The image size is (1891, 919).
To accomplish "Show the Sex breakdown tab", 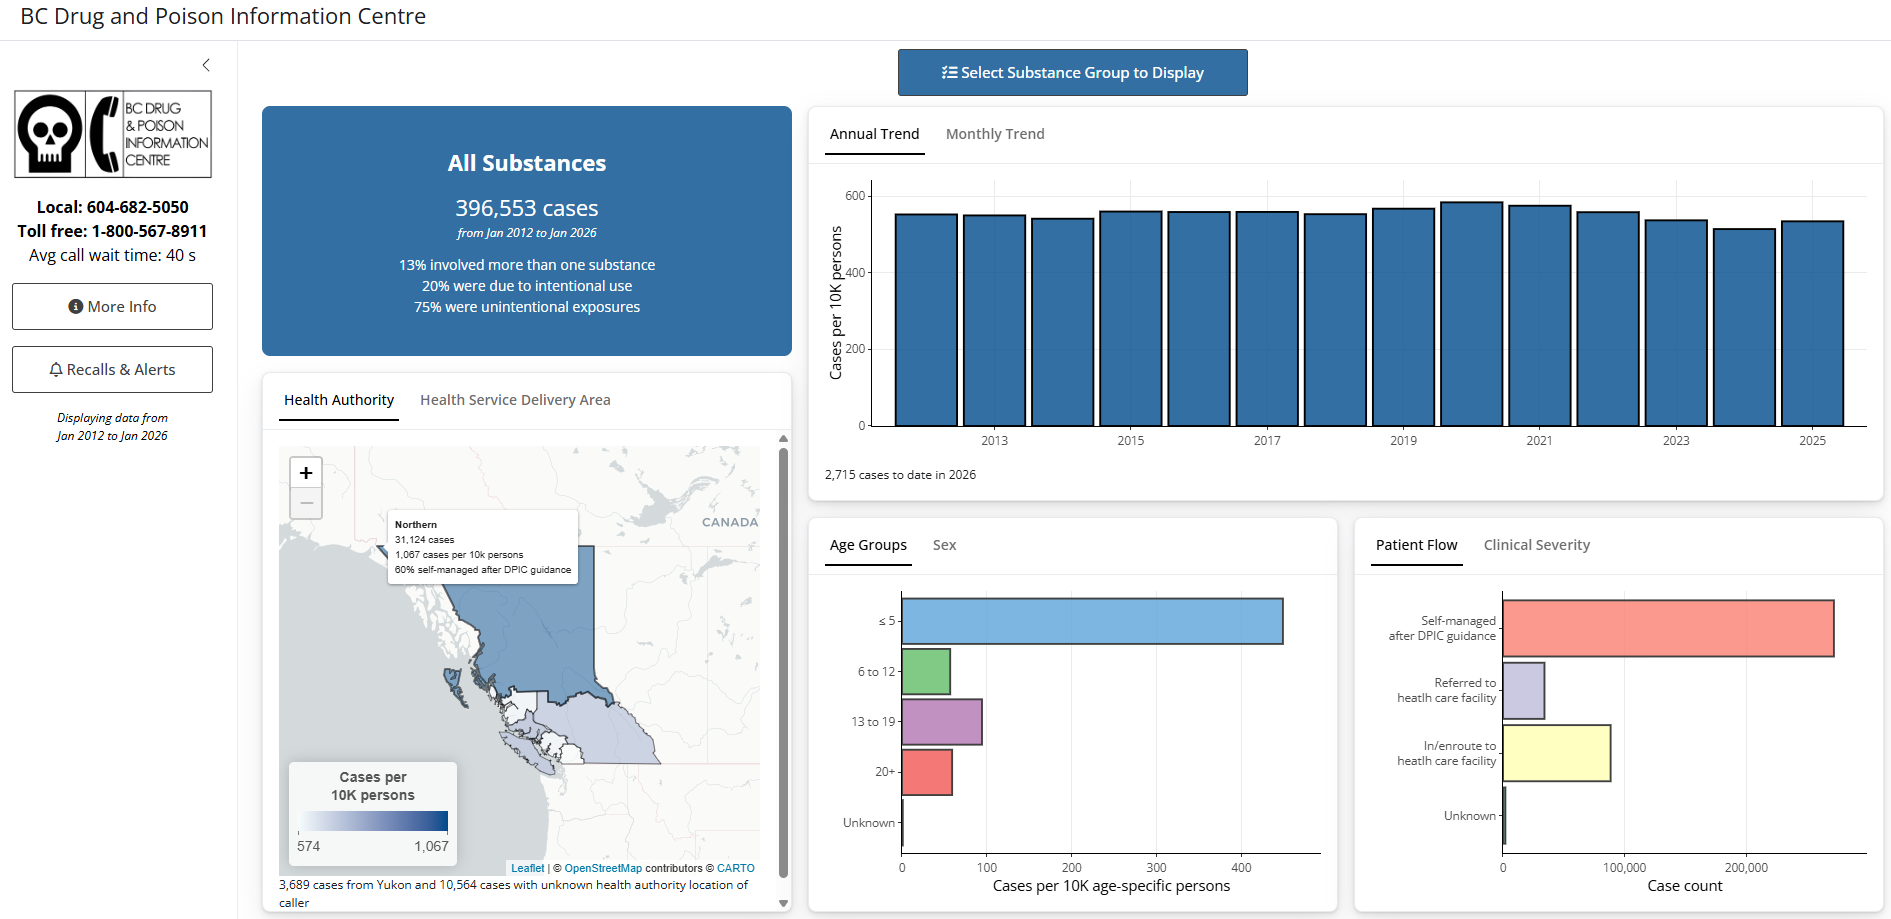I will pyautogui.click(x=944, y=545).
